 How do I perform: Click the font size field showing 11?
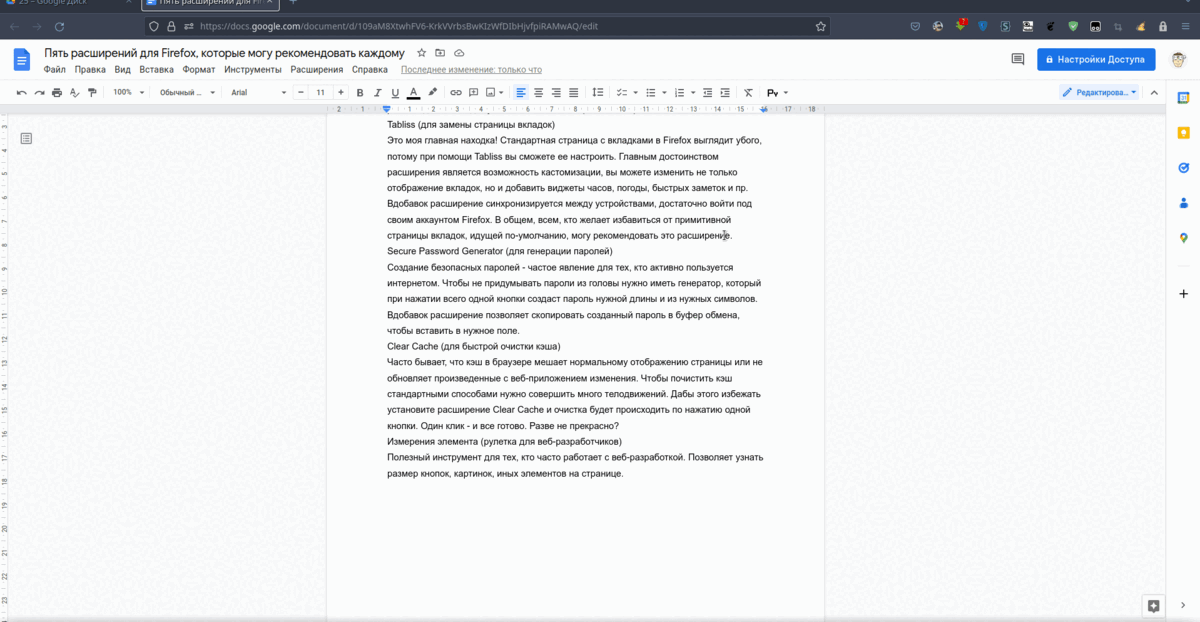[x=320, y=92]
